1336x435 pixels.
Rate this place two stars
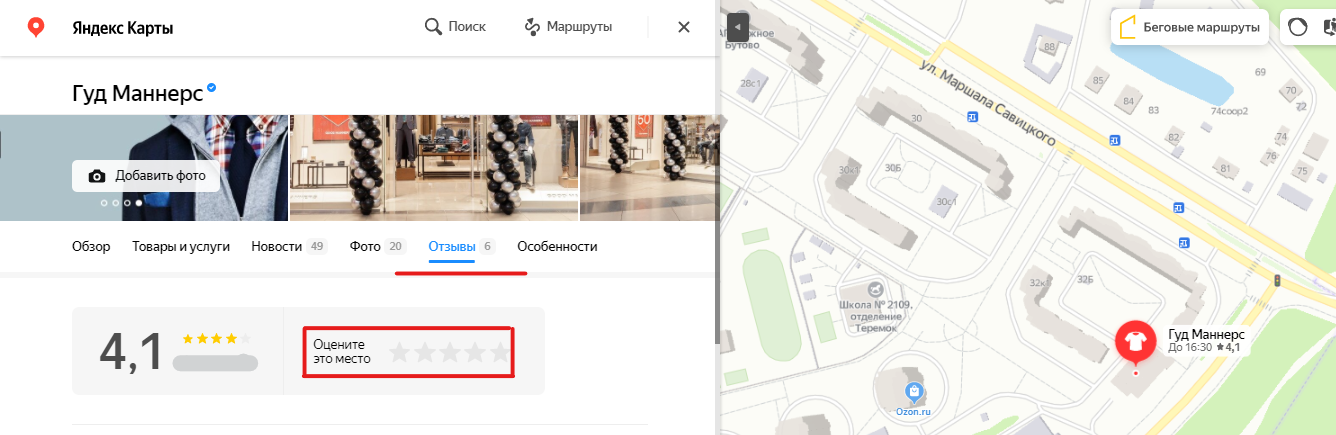click(x=424, y=352)
